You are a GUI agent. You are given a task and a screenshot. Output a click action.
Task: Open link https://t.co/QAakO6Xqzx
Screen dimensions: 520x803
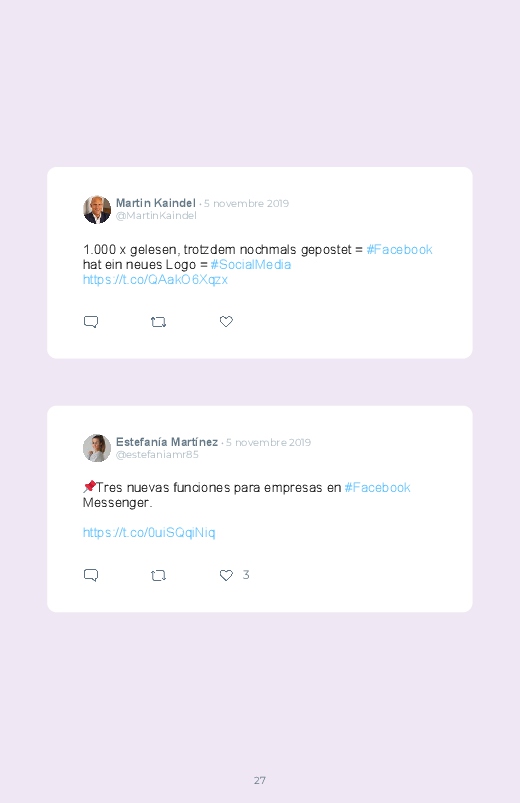tap(155, 280)
